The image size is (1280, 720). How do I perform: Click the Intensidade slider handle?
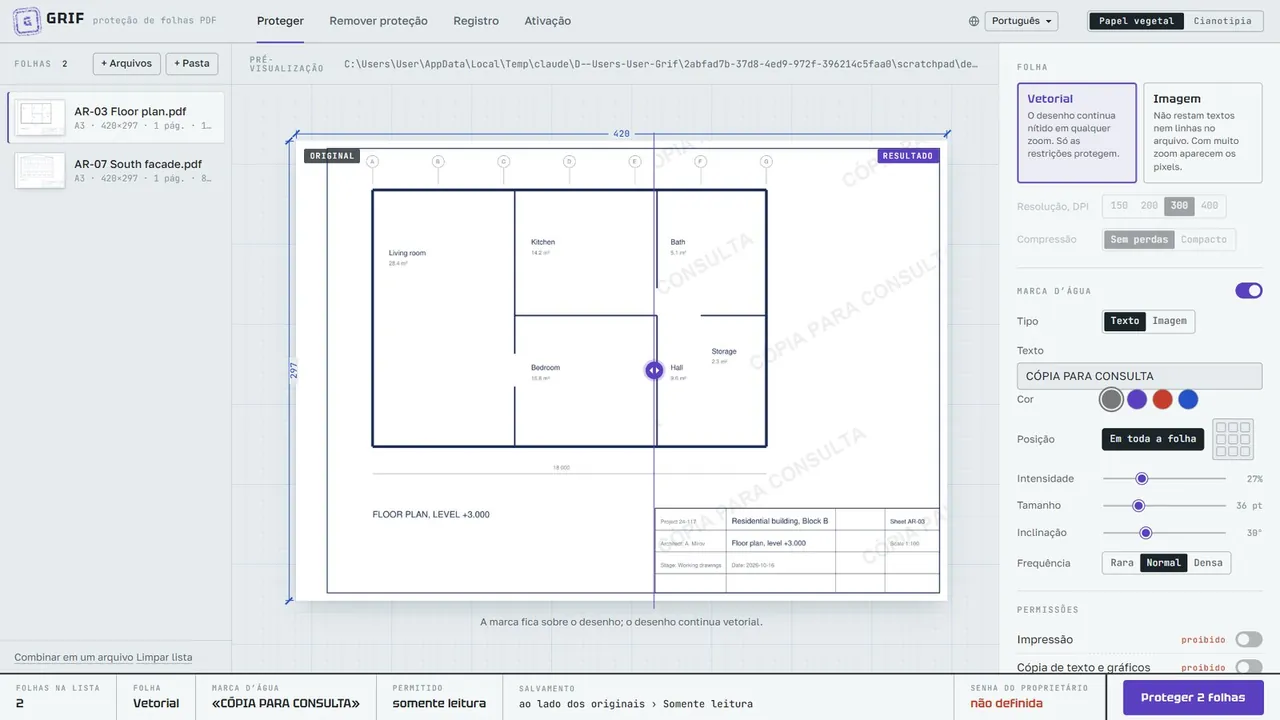[1142, 479]
